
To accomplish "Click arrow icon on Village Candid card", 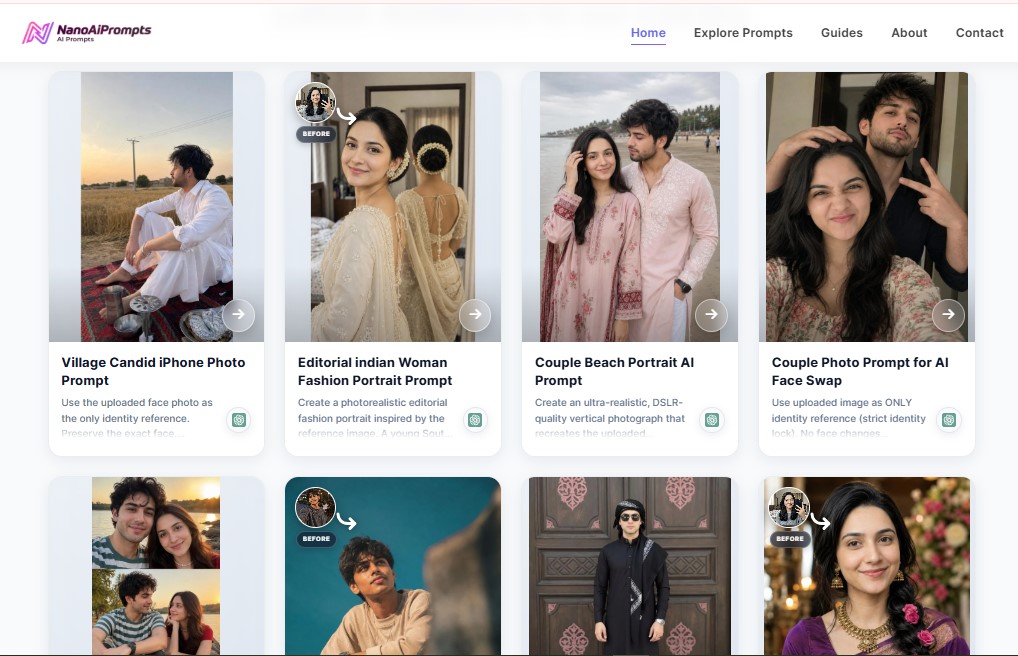I will pos(238,315).
